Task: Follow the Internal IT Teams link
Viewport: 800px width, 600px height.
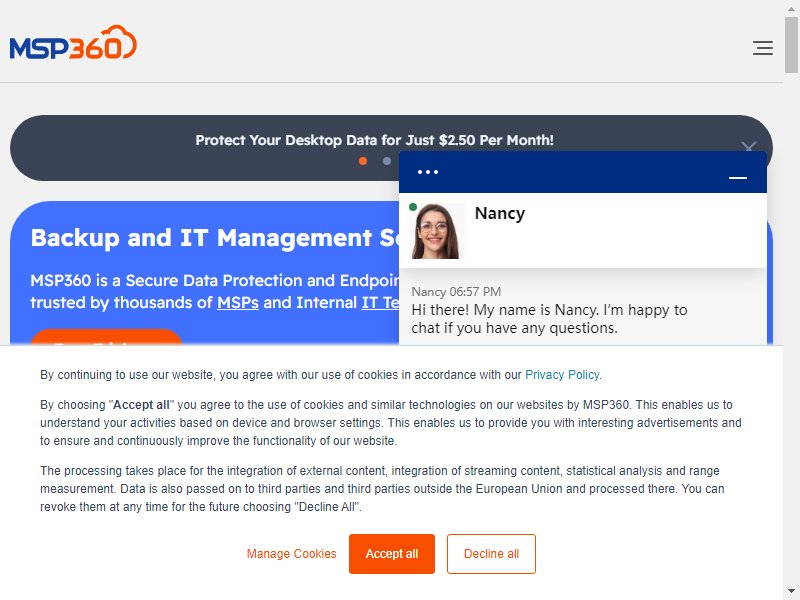Action: tap(381, 303)
